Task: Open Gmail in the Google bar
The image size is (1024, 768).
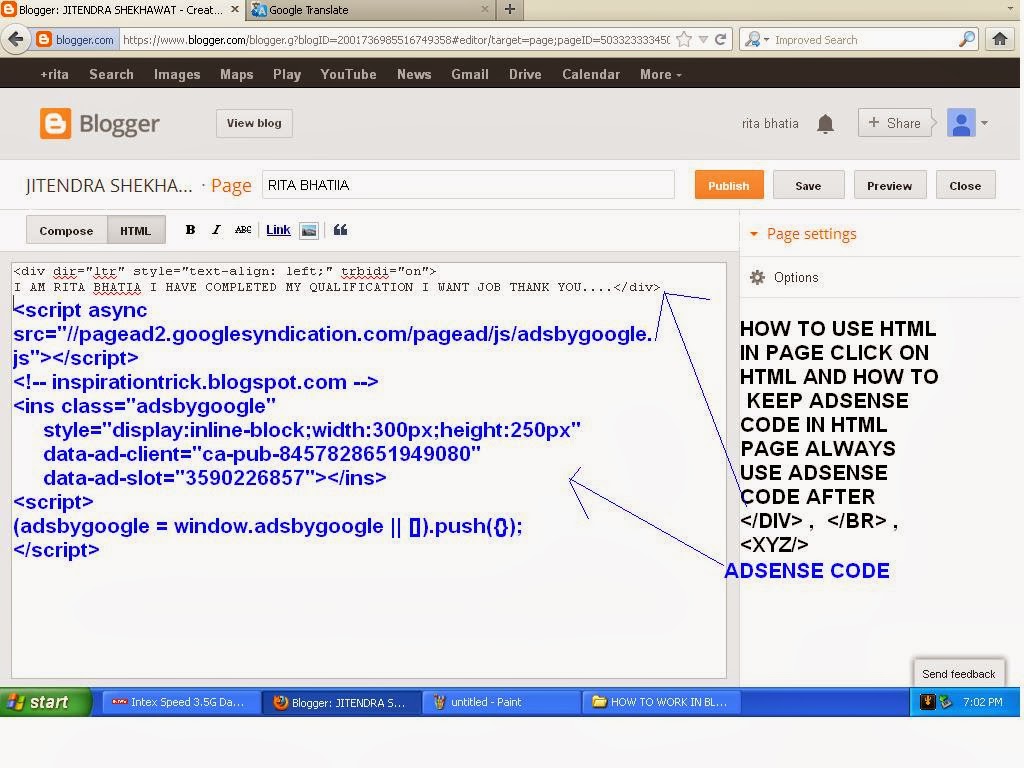Action: point(470,74)
